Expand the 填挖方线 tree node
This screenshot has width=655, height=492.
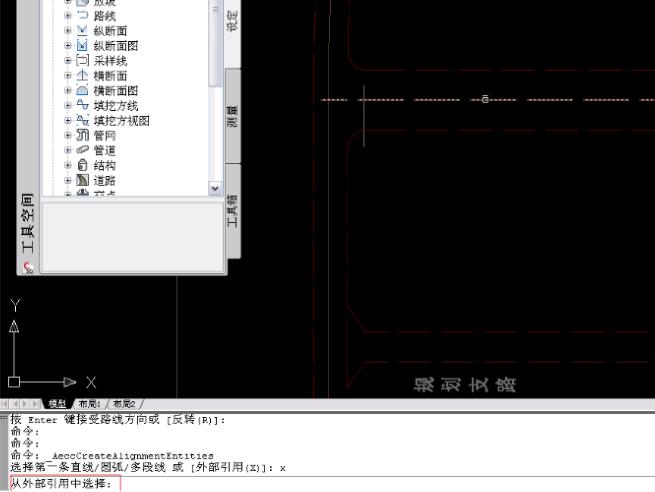68,105
